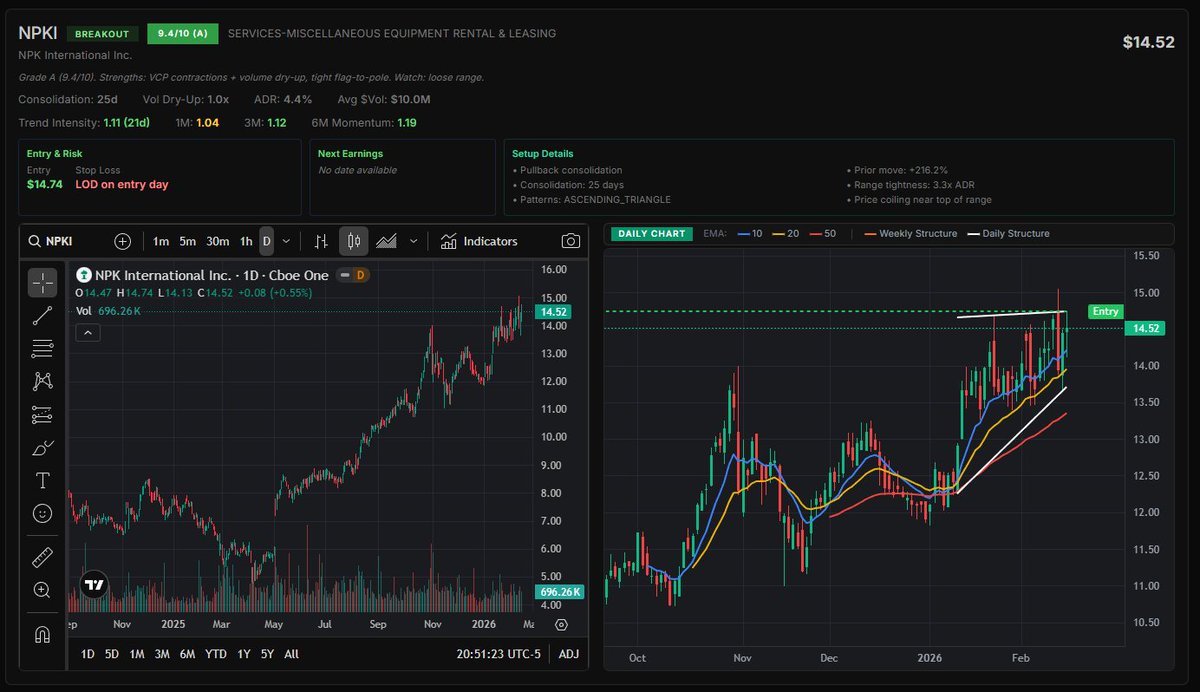Select the crosshair cursor tool
The width and height of the screenshot is (1200, 692).
[x=43, y=283]
